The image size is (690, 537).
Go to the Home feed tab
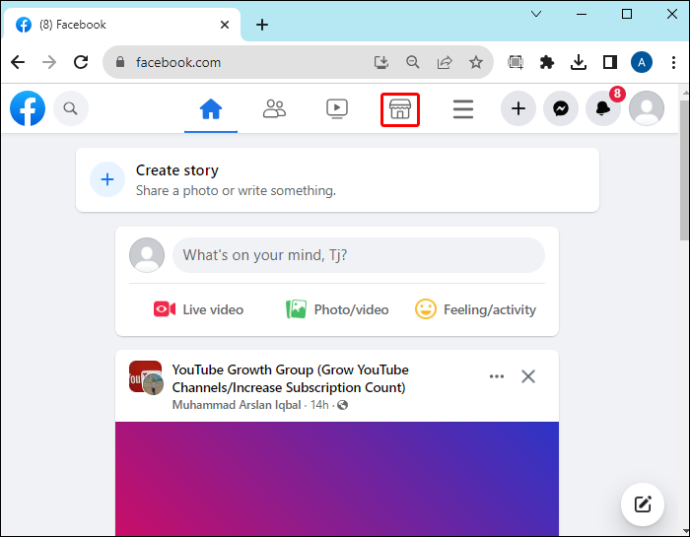click(211, 109)
